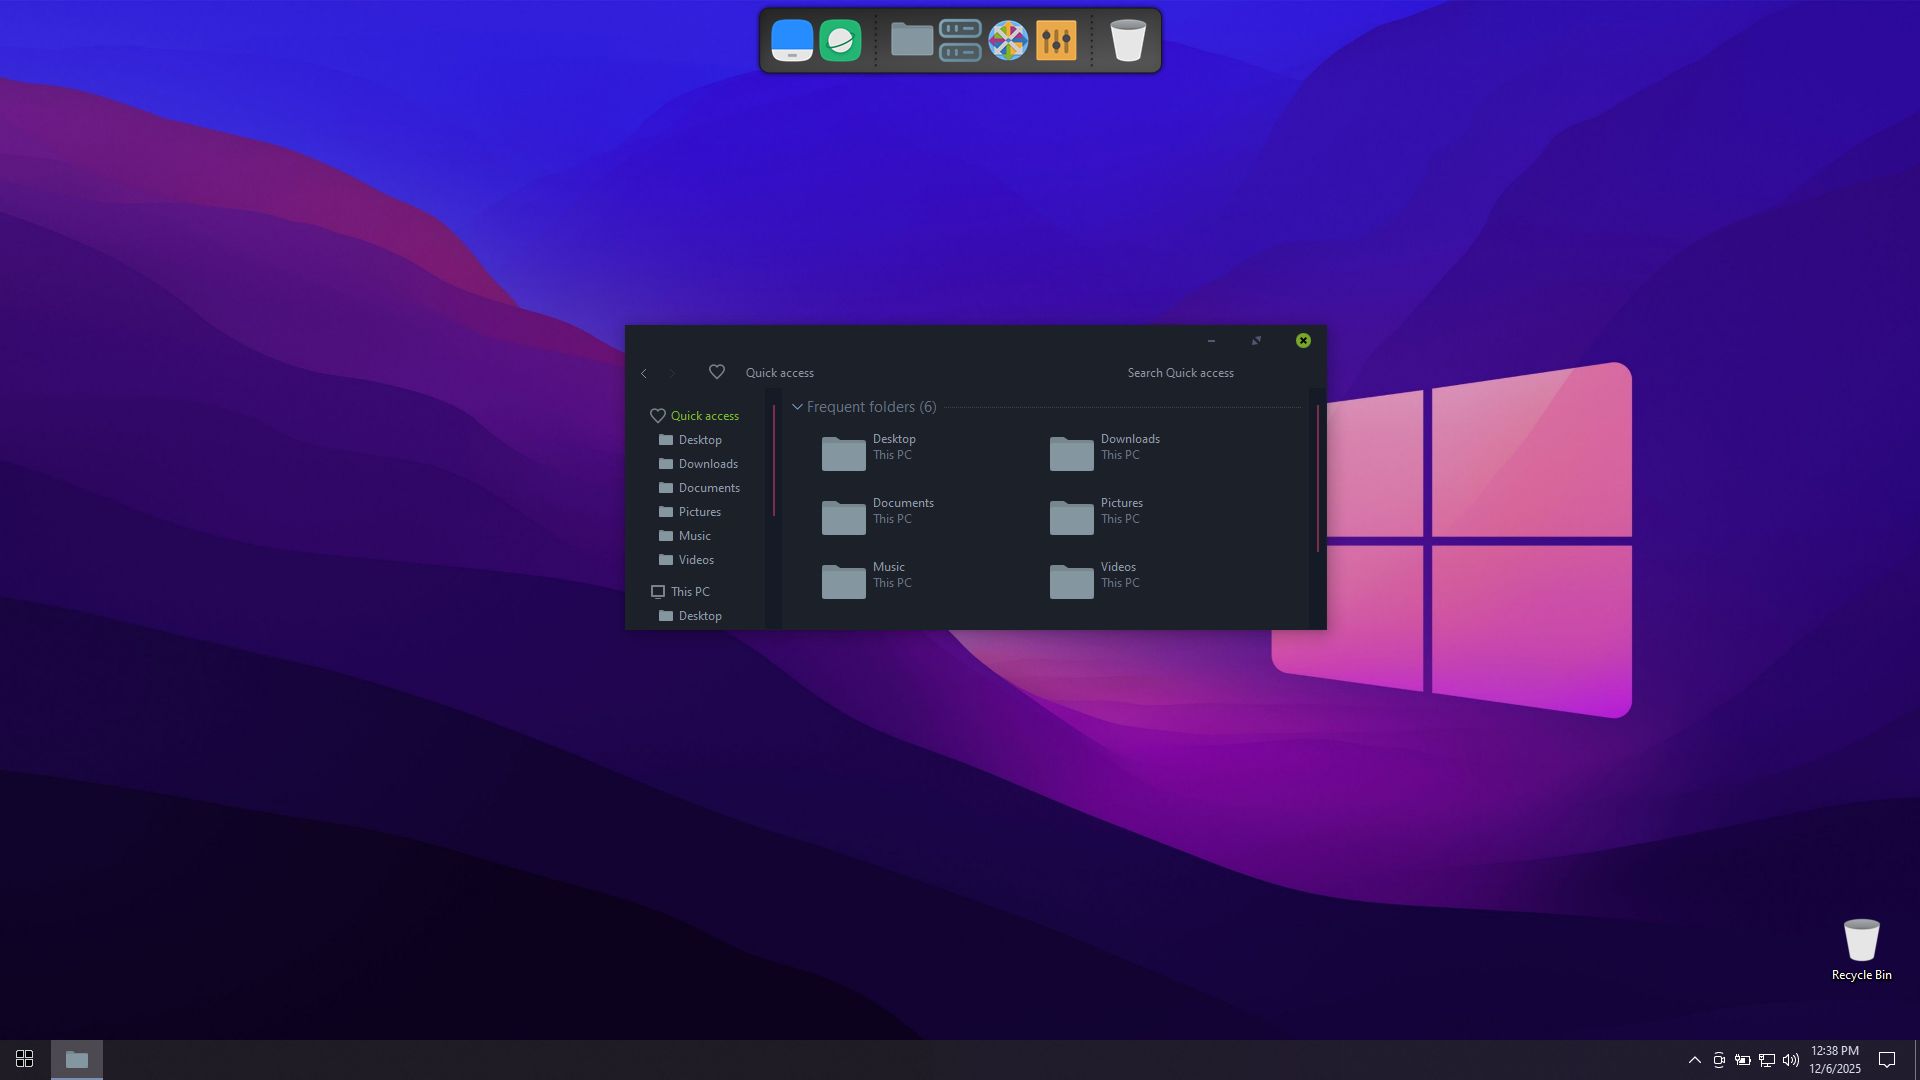Show hidden system tray icons
Image resolution: width=1920 pixels, height=1080 pixels.
click(x=1694, y=1060)
